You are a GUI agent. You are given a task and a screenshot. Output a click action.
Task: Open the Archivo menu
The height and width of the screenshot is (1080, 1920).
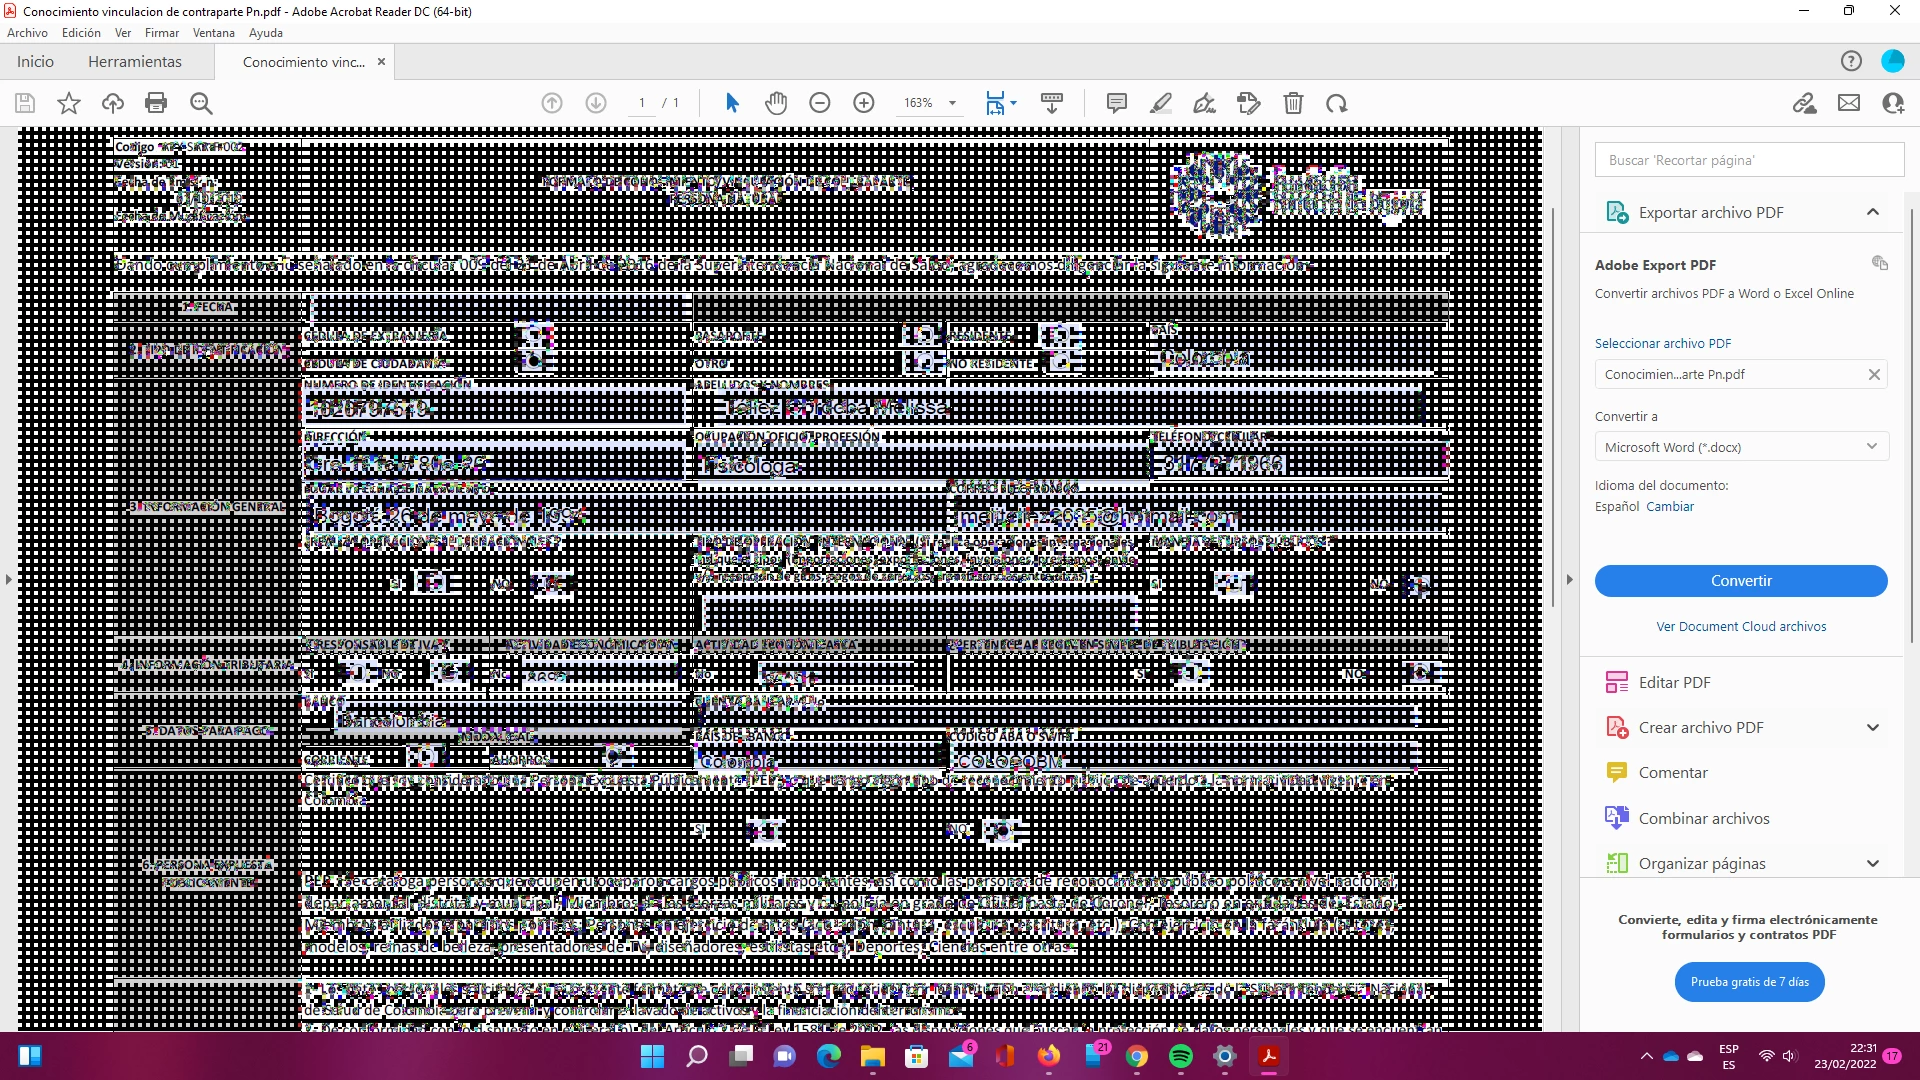point(27,33)
